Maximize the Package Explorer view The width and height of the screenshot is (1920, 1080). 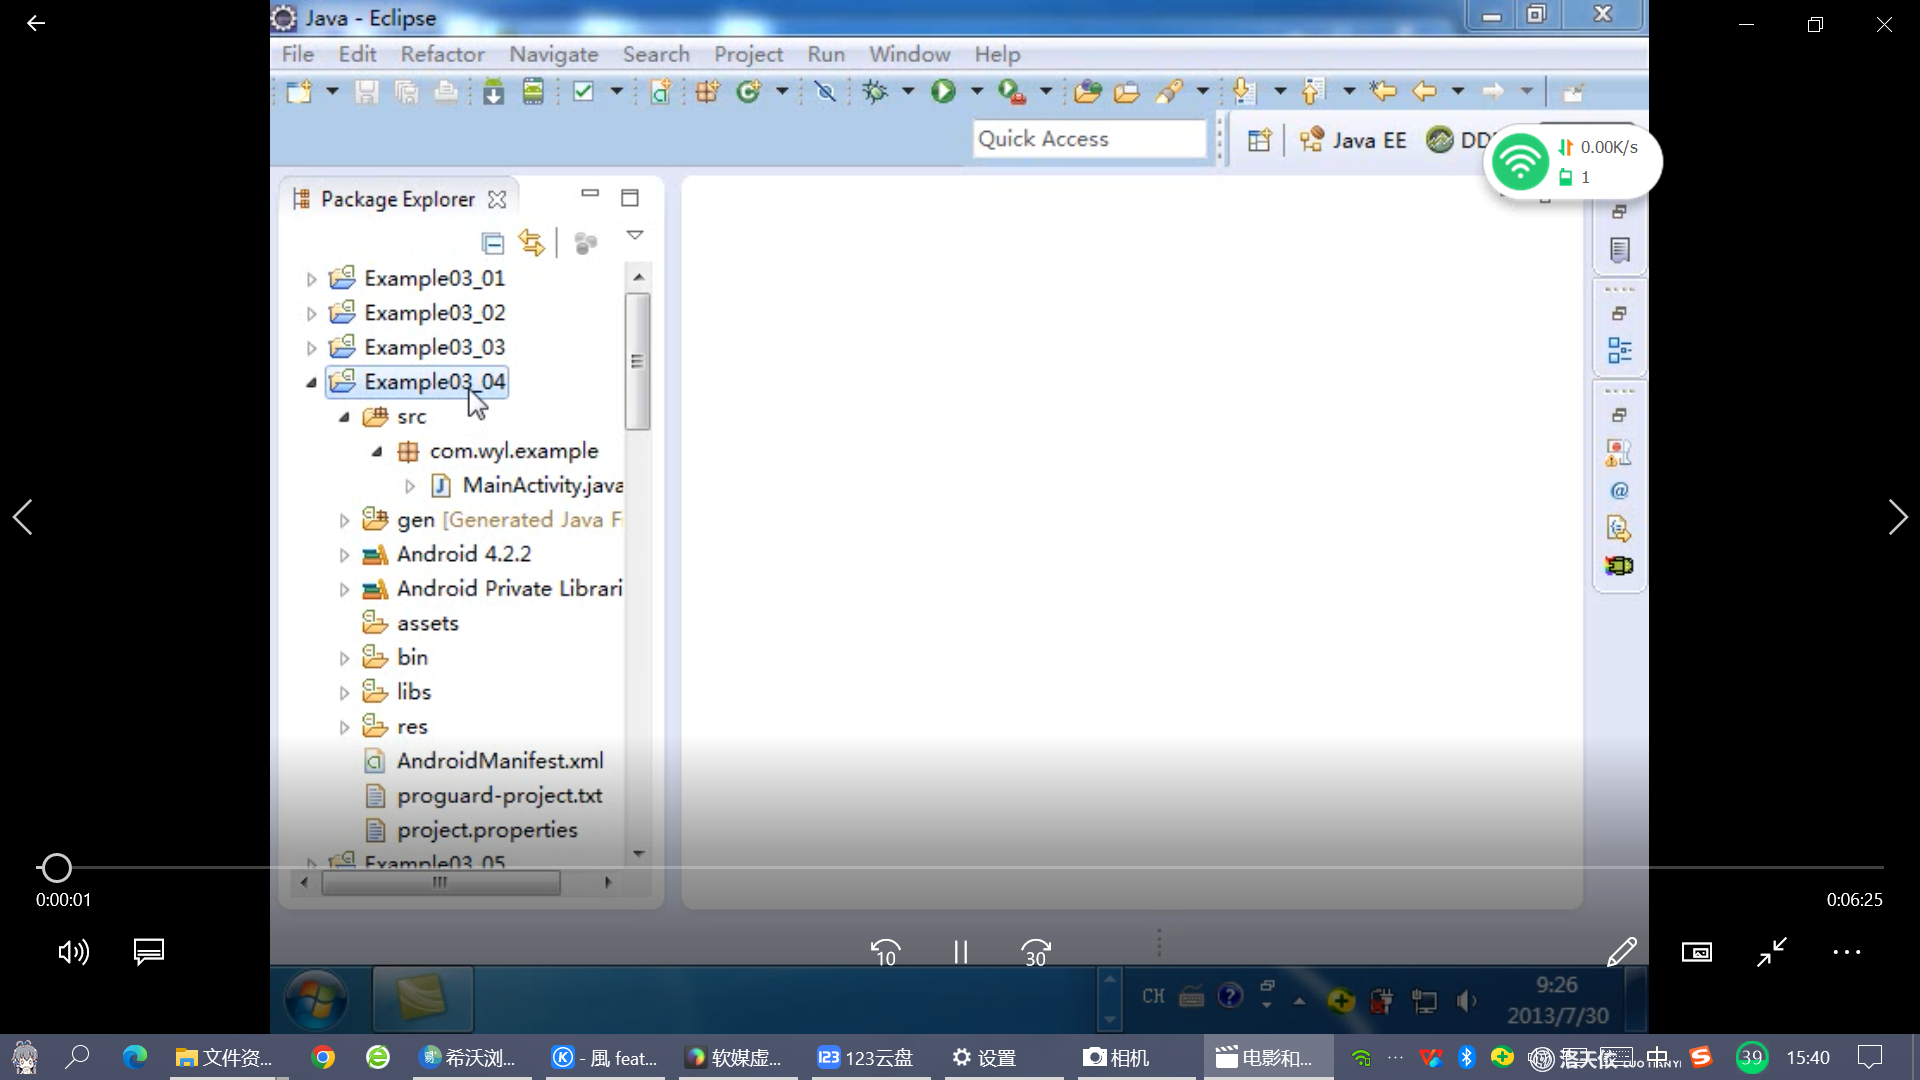click(x=630, y=198)
